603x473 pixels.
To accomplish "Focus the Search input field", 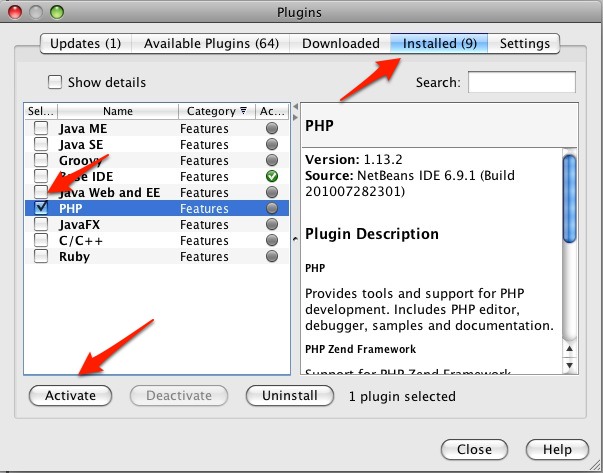I will 522,82.
